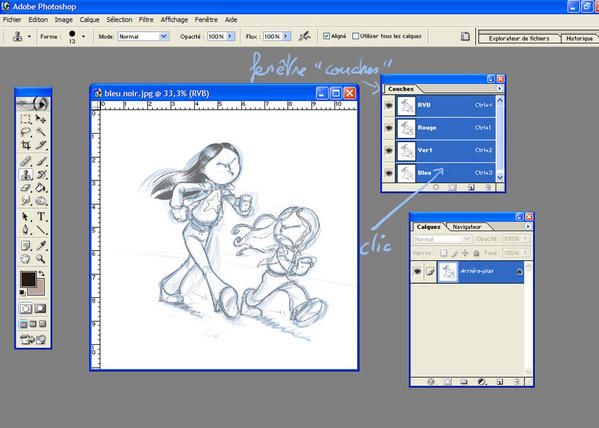Image resolution: width=599 pixels, height=428 pixels.
Task: Select the Line tool
Action: point(40,230)
